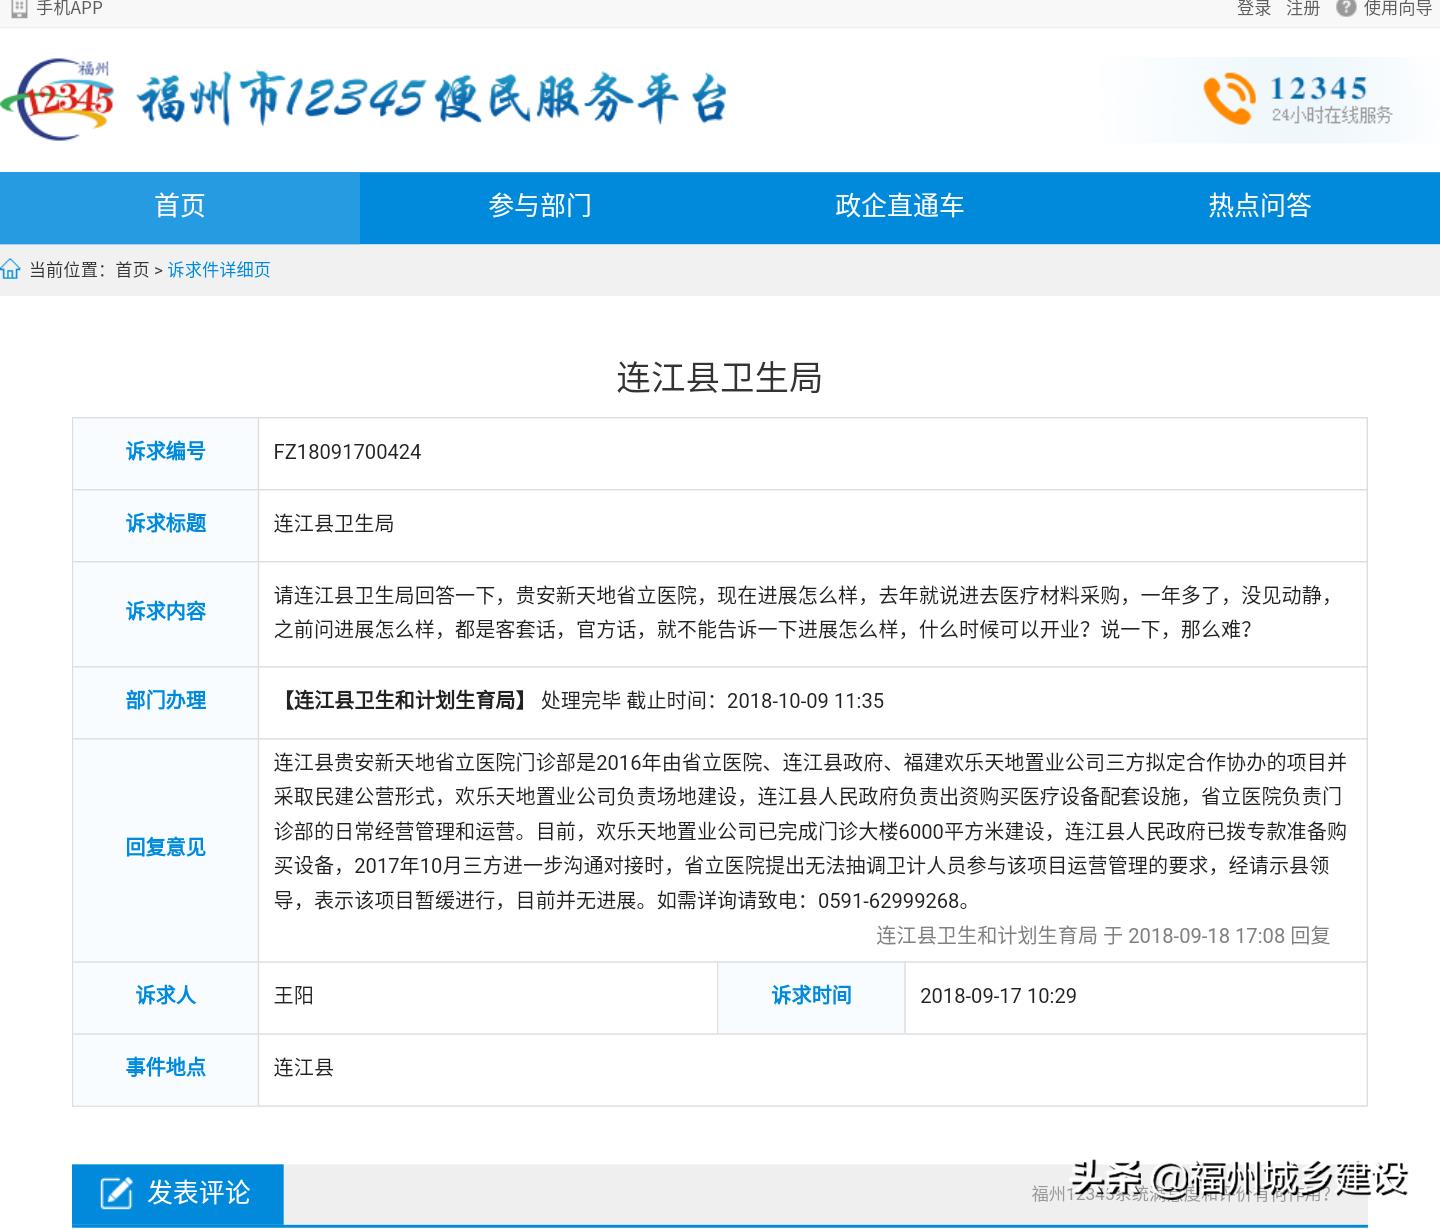Open the 首页 navigation tab
Screen dimensions: 1440x1229
point(180,206)
